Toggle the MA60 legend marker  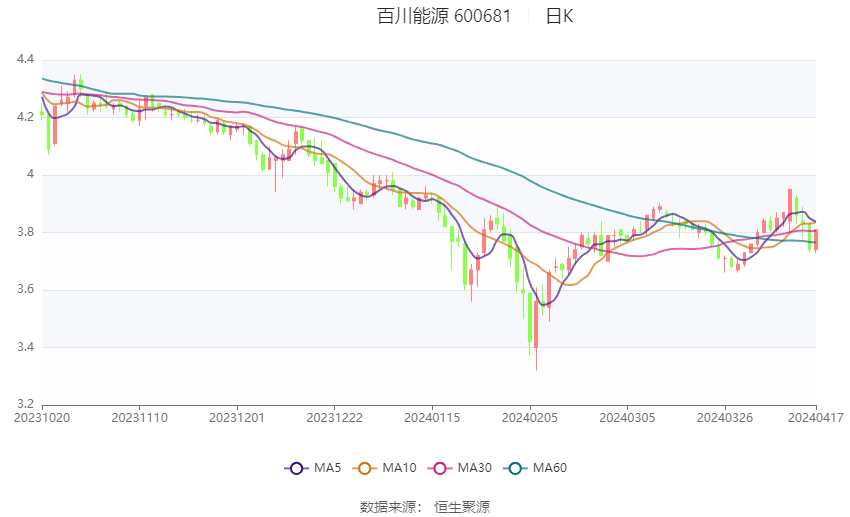click(x=516, y=468)
